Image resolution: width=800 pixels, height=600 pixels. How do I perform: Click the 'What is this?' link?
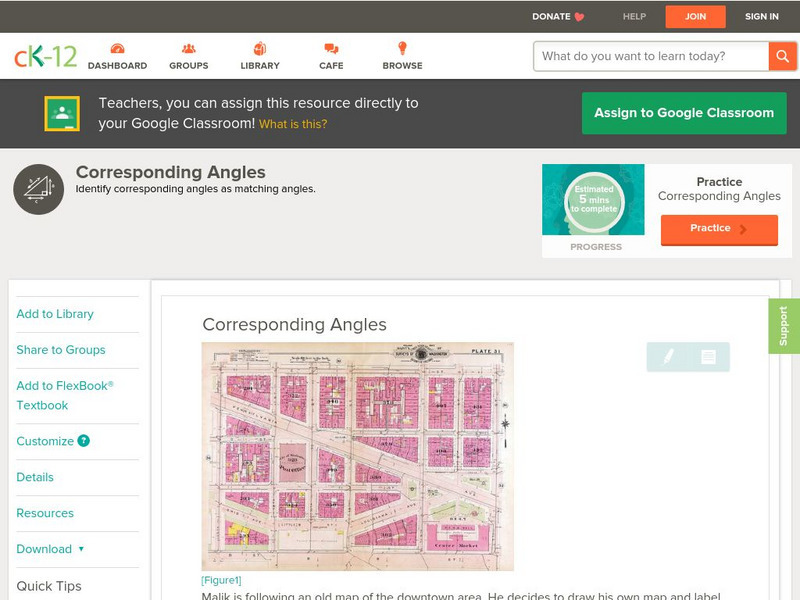[x=293, y=124]
